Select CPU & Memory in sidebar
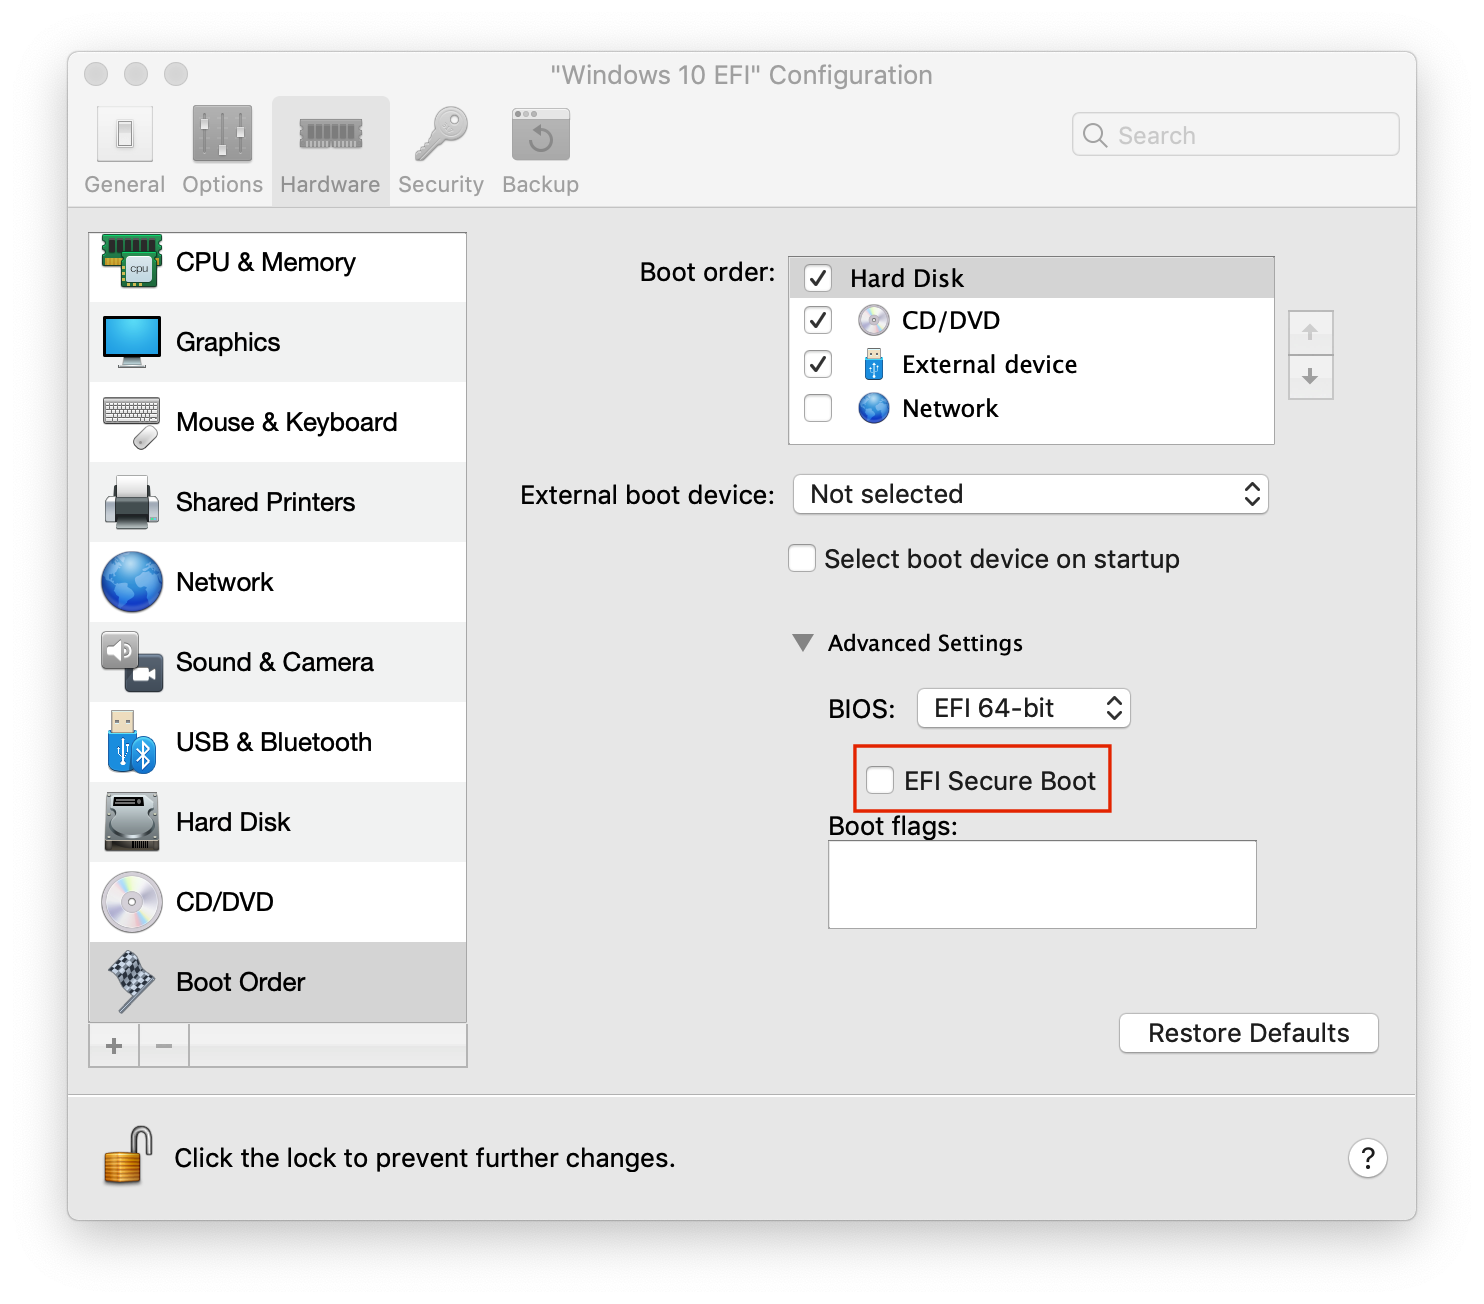The height and width of the screenshot is (1304, 1484). point(278,262)
